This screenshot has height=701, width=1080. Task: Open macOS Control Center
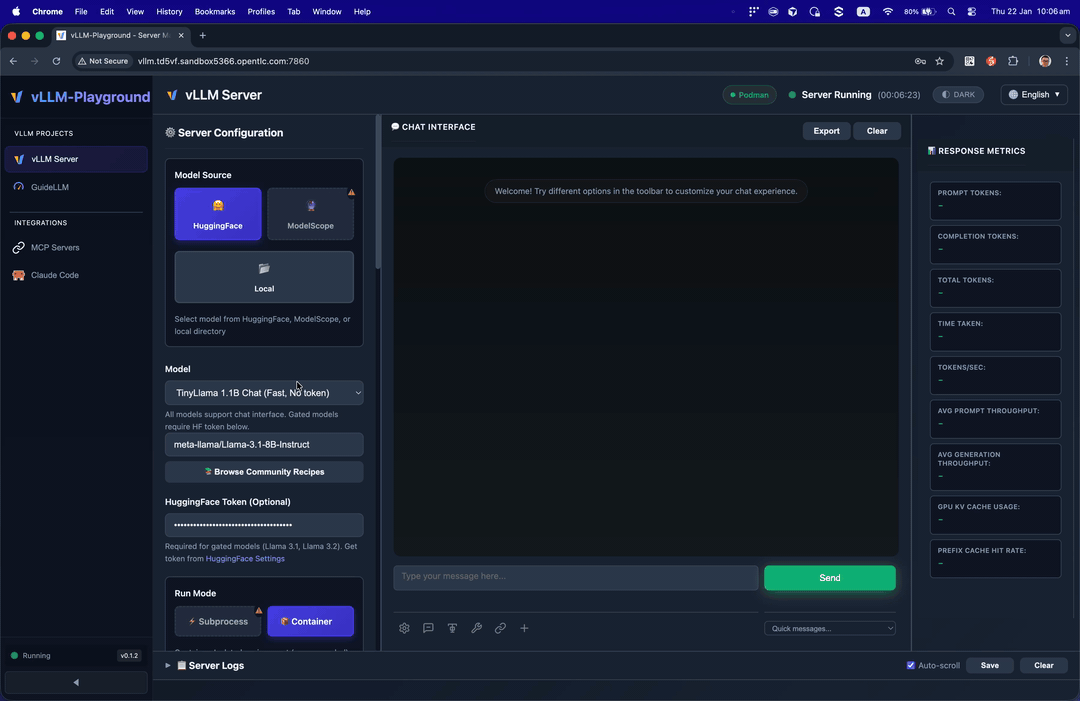972,12
